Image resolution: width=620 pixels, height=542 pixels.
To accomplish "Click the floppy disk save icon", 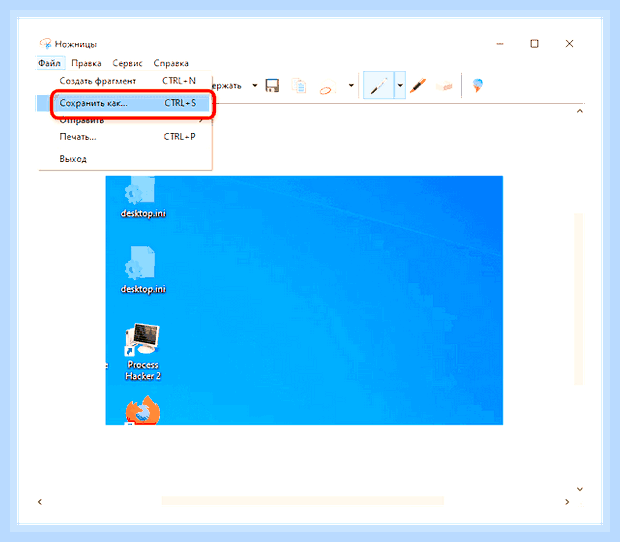I will click(x=272, y=85).
